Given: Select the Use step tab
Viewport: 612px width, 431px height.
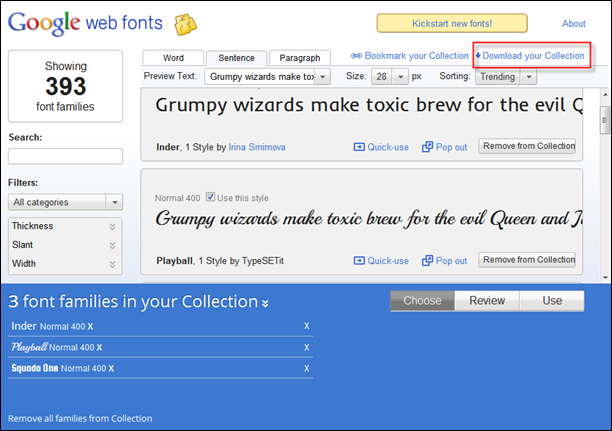Looking at the screenshot, I should point(552,301).
